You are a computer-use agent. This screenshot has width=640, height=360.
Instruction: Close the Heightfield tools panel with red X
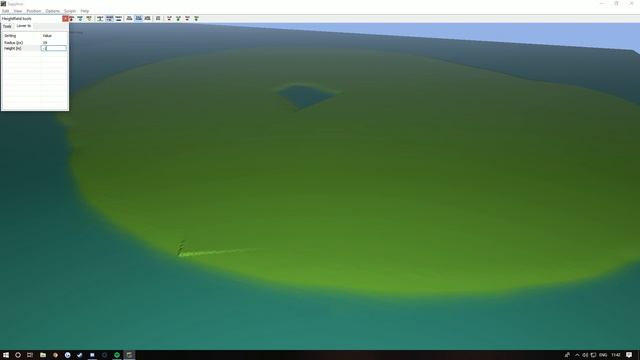65,18
